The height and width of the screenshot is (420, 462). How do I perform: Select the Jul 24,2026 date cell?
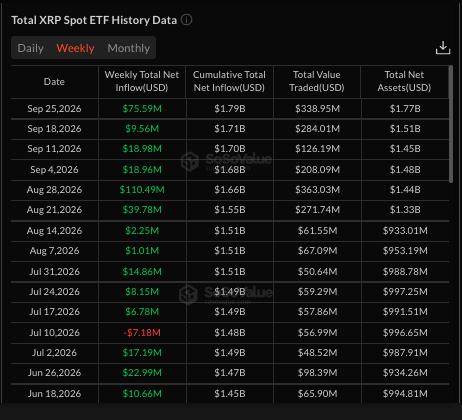(54, 292)
